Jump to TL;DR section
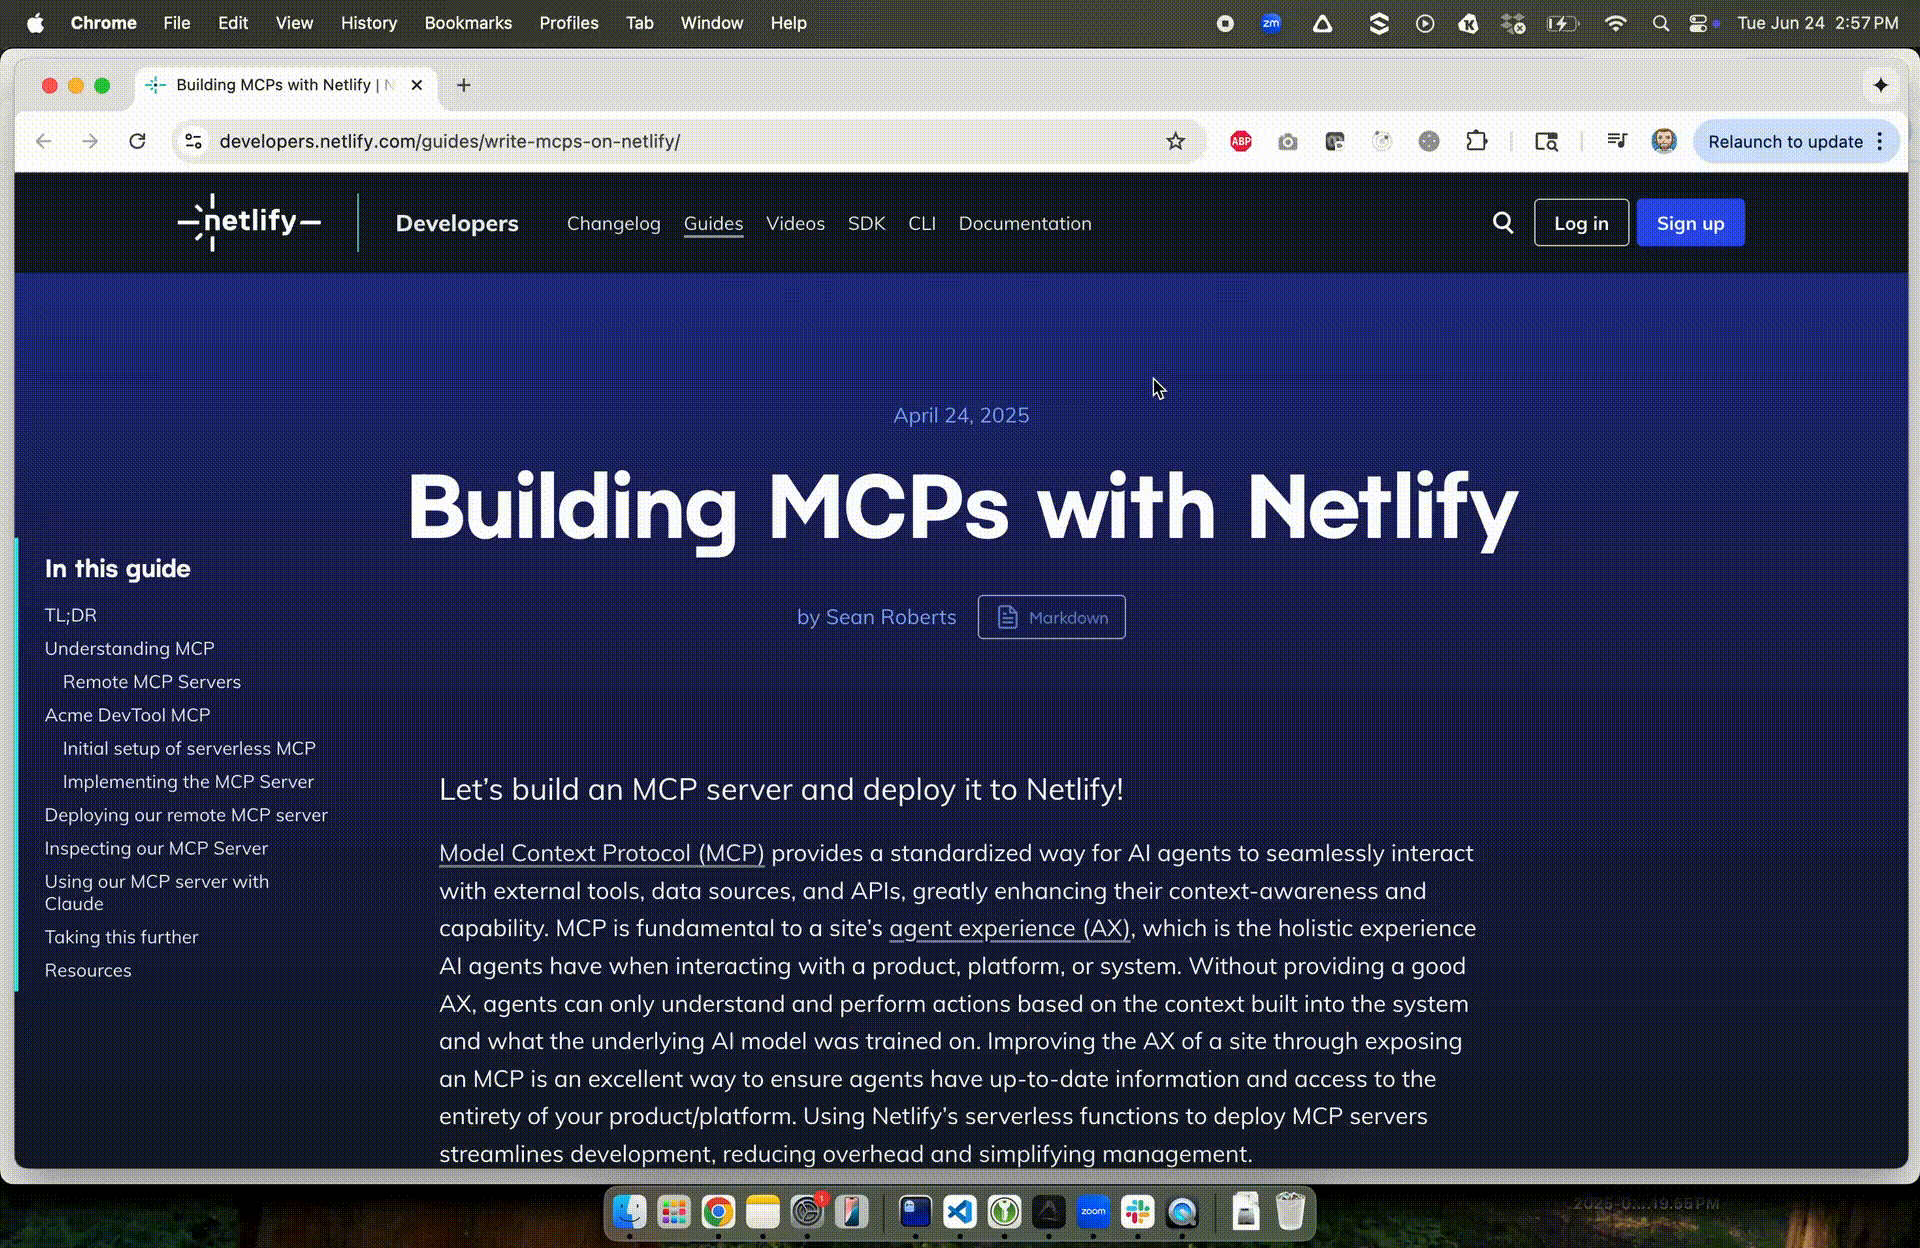1920x1248 pixels. [x=71, y=615]
